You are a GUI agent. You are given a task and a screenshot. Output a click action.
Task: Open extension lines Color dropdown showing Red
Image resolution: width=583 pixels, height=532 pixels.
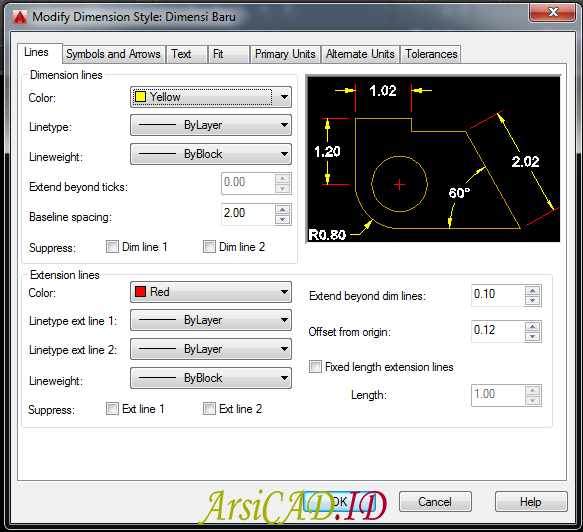pyautogui.click(x=211, y=292)
